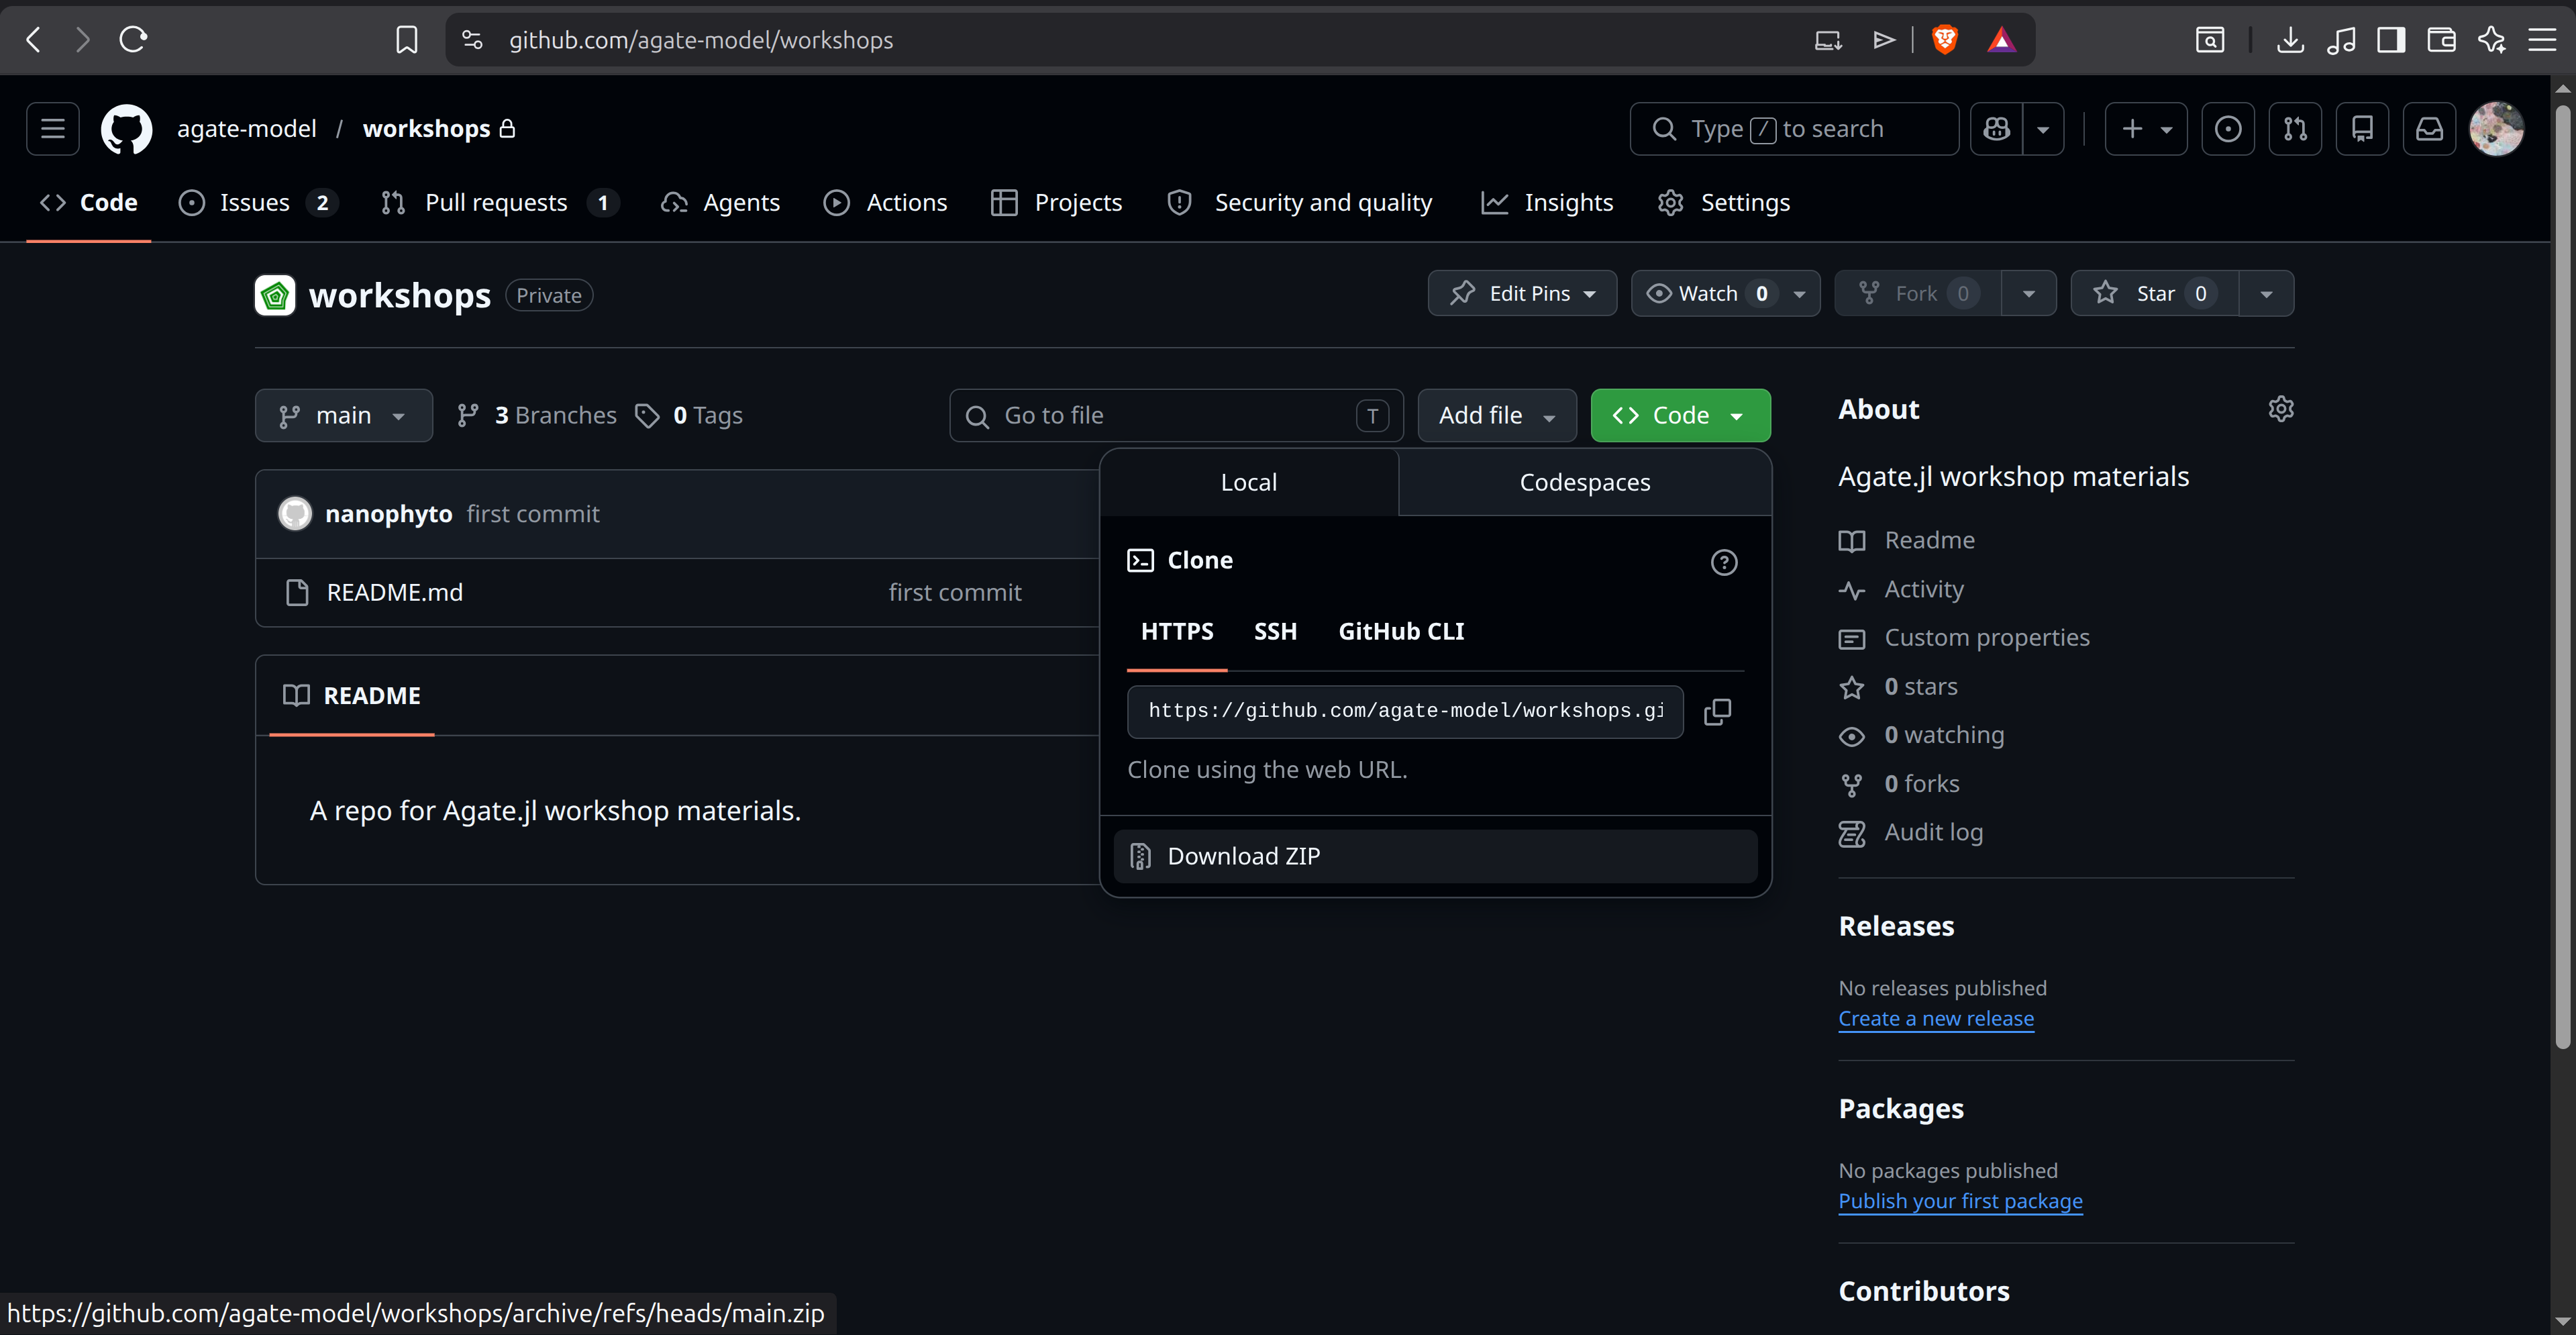Star the workshops repository
Image resolution: width=2576 pixels, height=1335 pixels.
pos(2154,294)
